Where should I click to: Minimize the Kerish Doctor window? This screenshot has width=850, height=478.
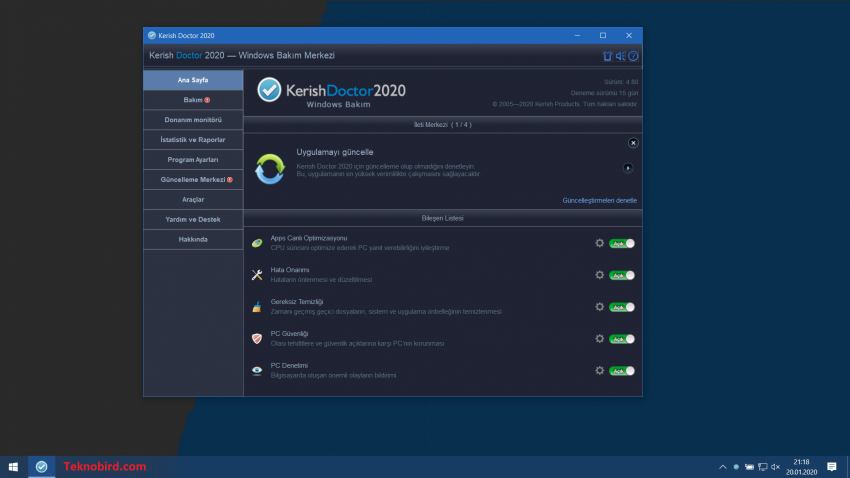tap(577, 36)
